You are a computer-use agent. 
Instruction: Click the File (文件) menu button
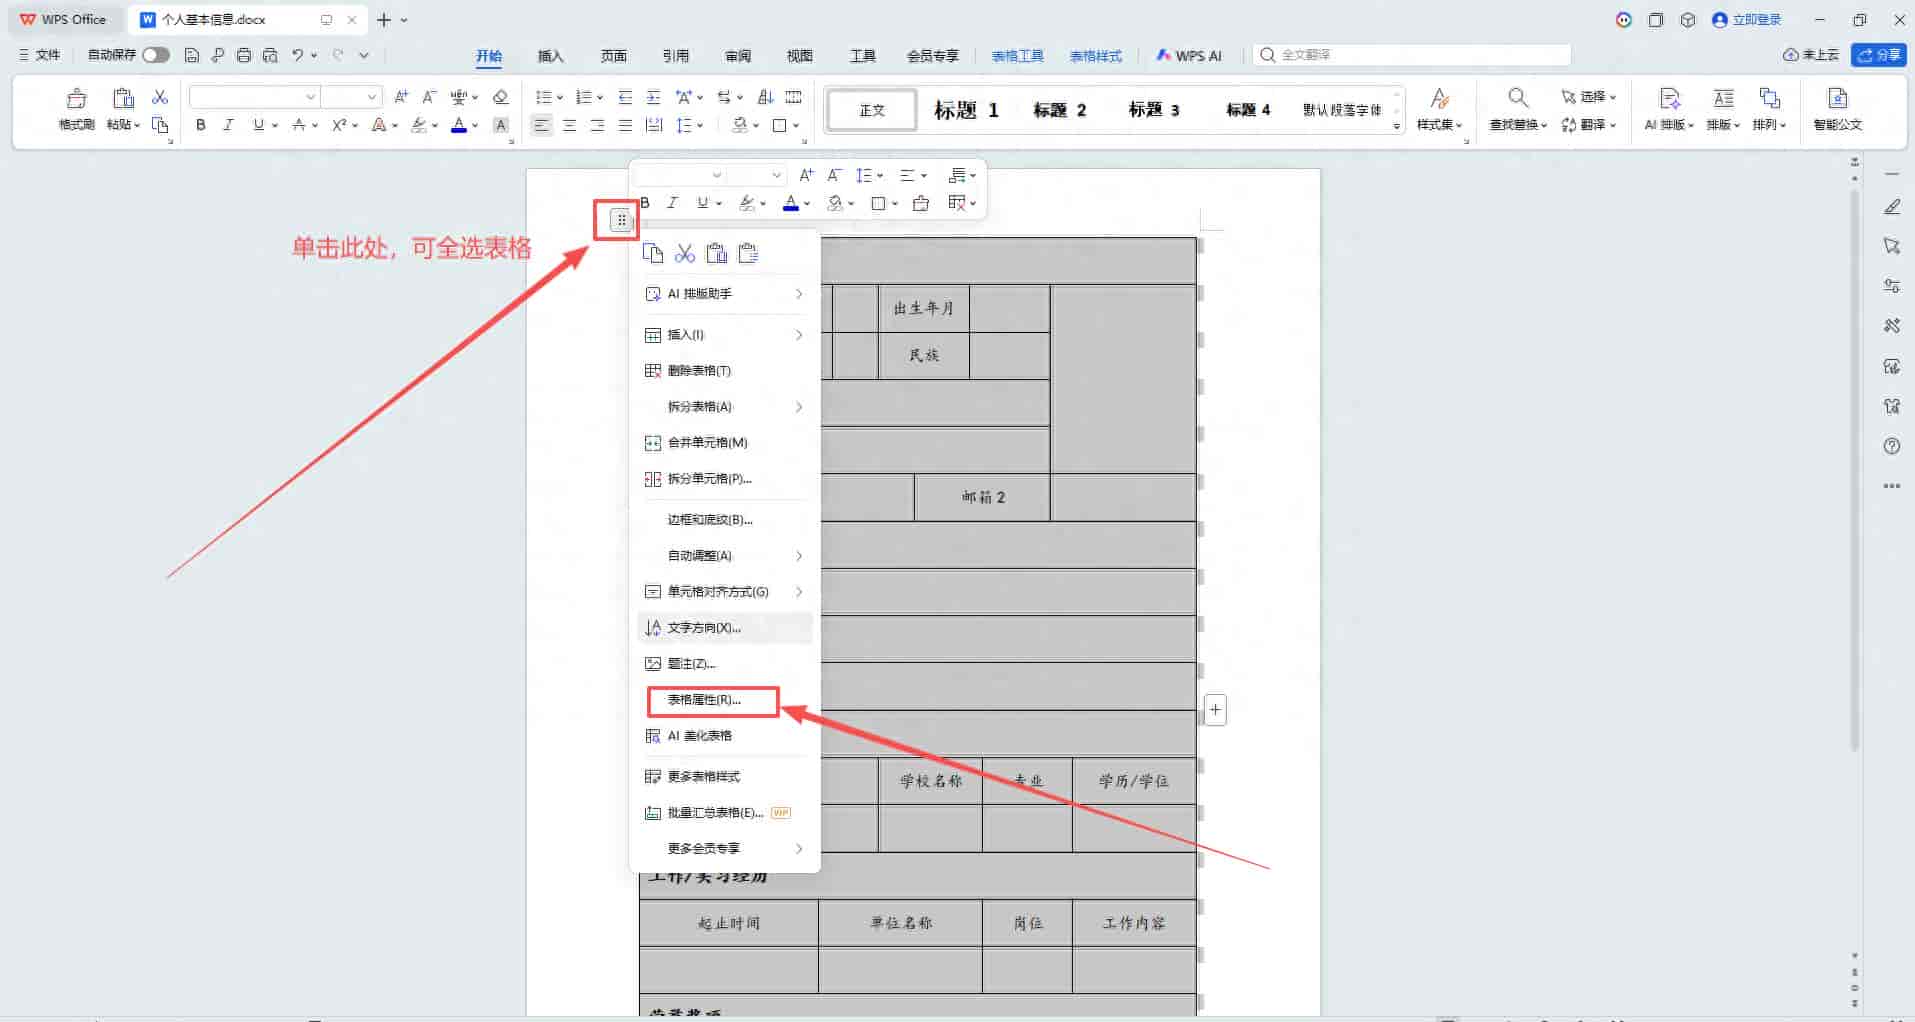point(40,55)
